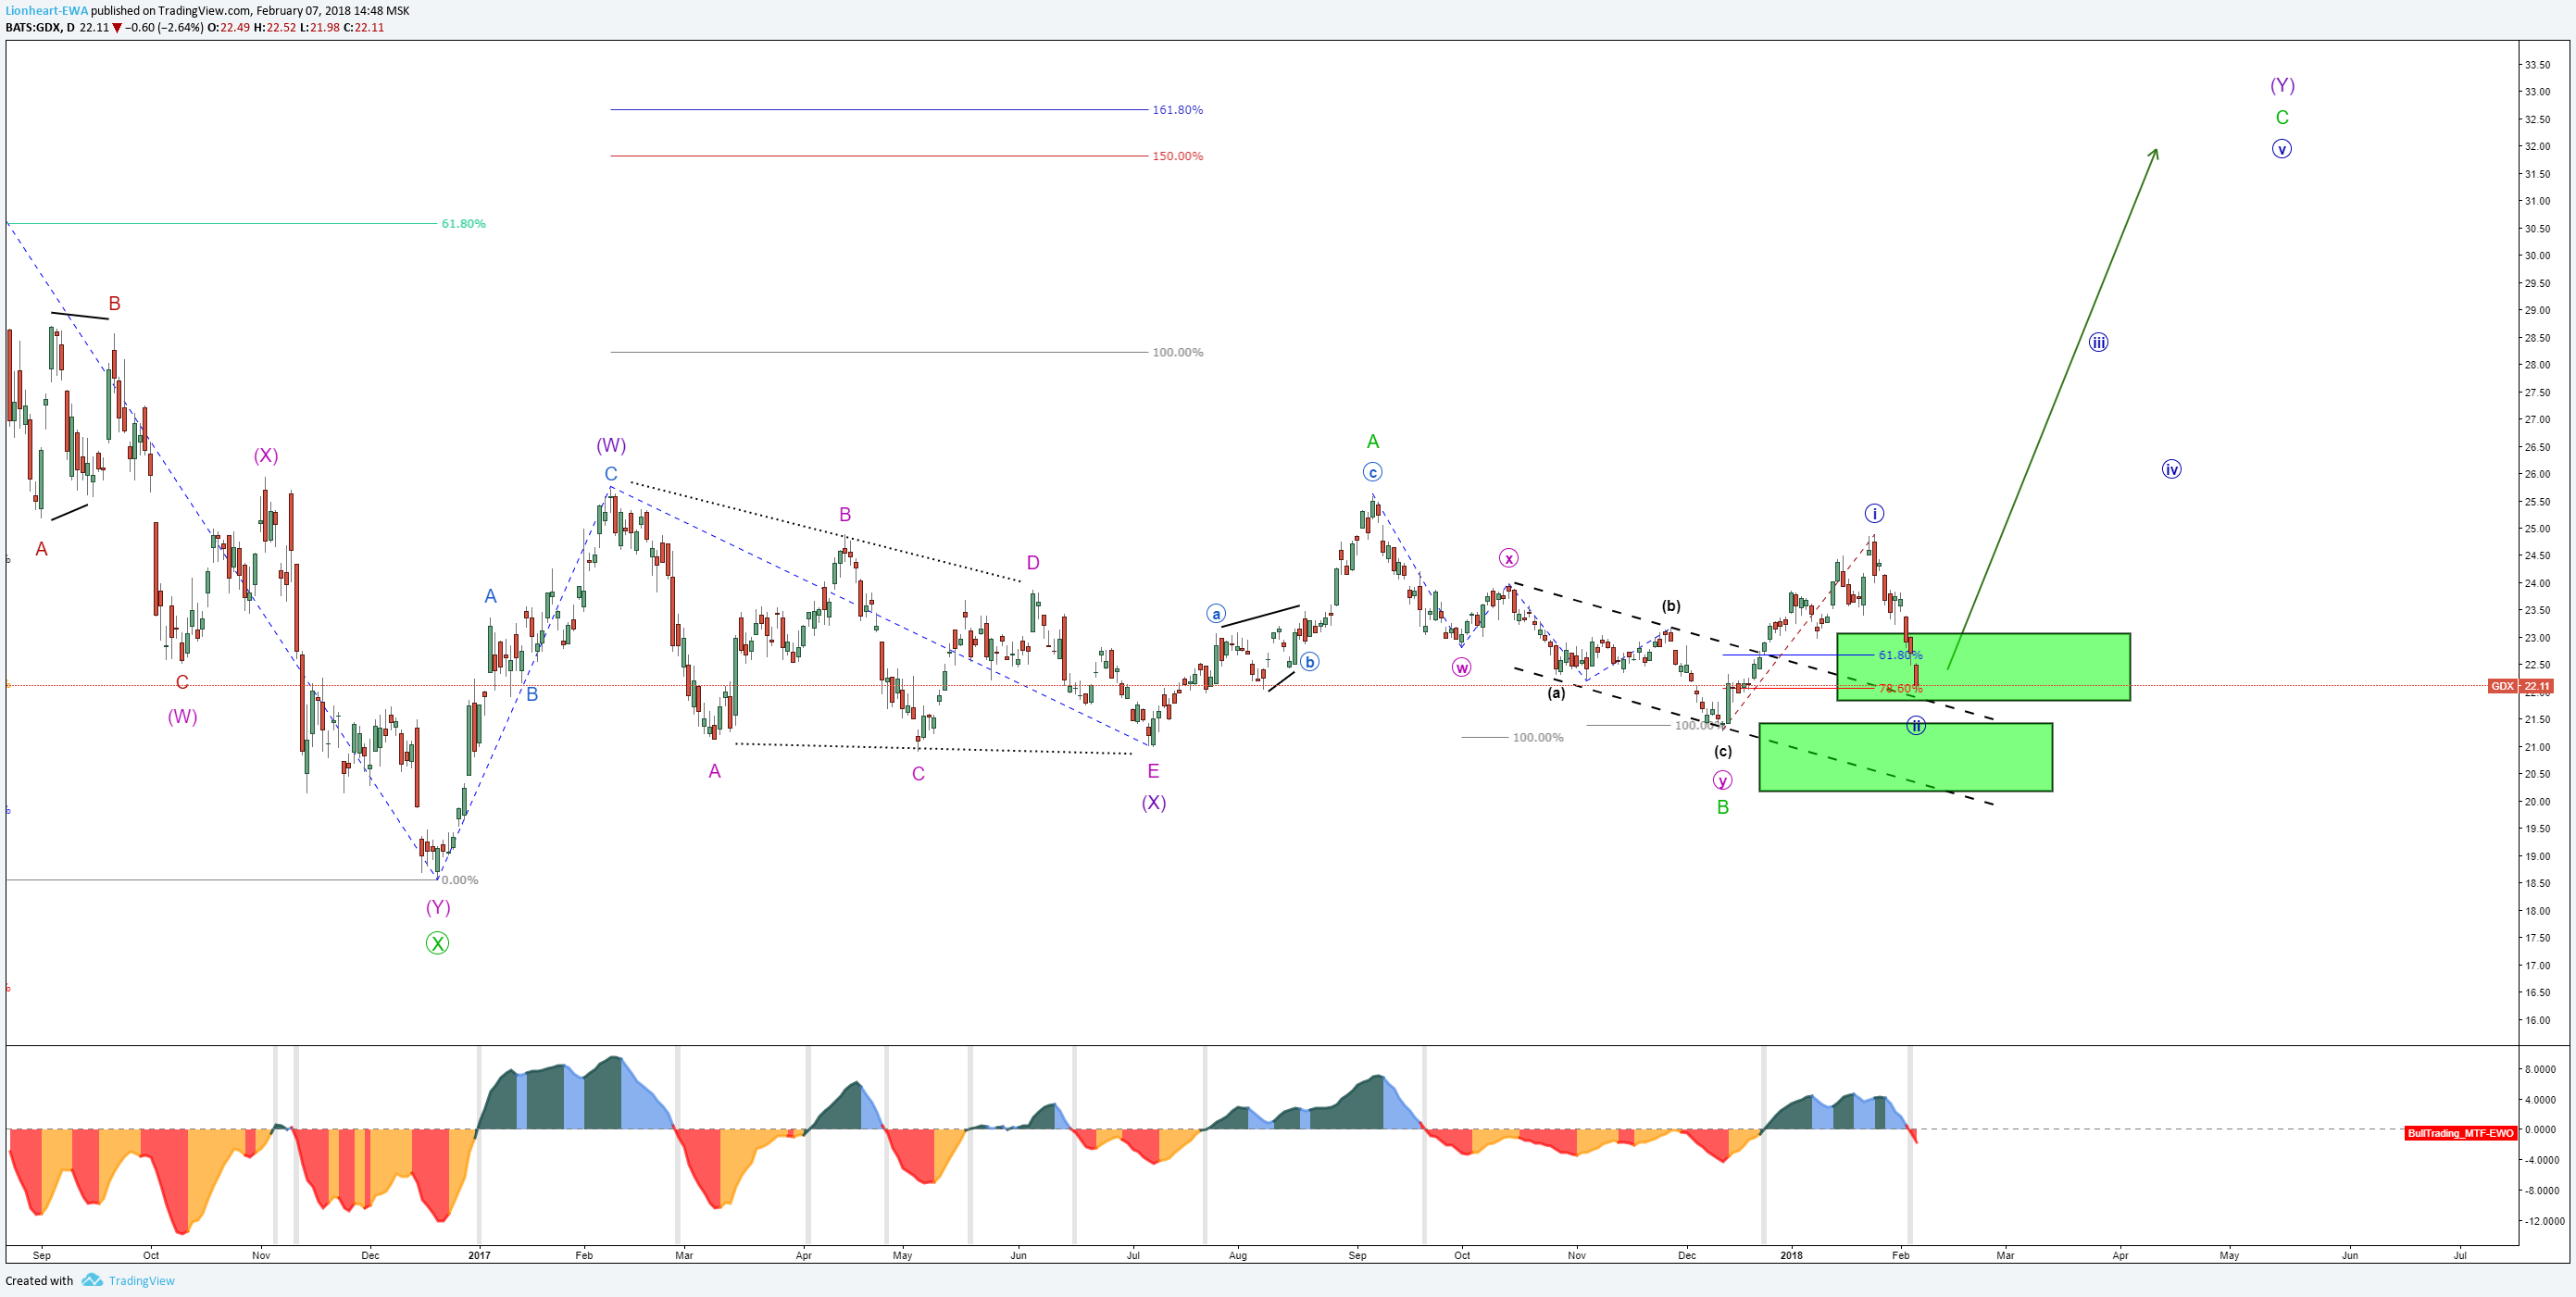Screen dimensions: 2576x1297
Task: Click the circled i wave label
Action: tap(1874, 514)
